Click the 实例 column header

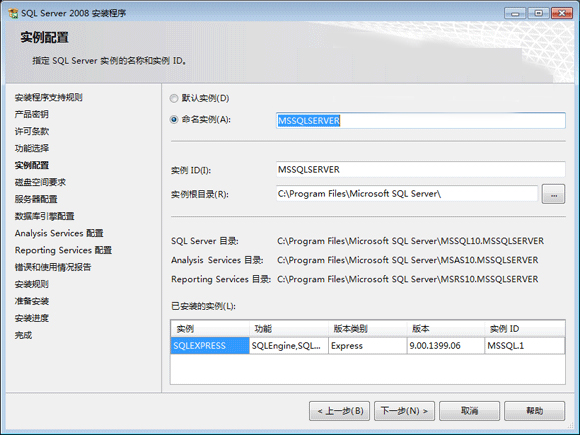[210, 328]
